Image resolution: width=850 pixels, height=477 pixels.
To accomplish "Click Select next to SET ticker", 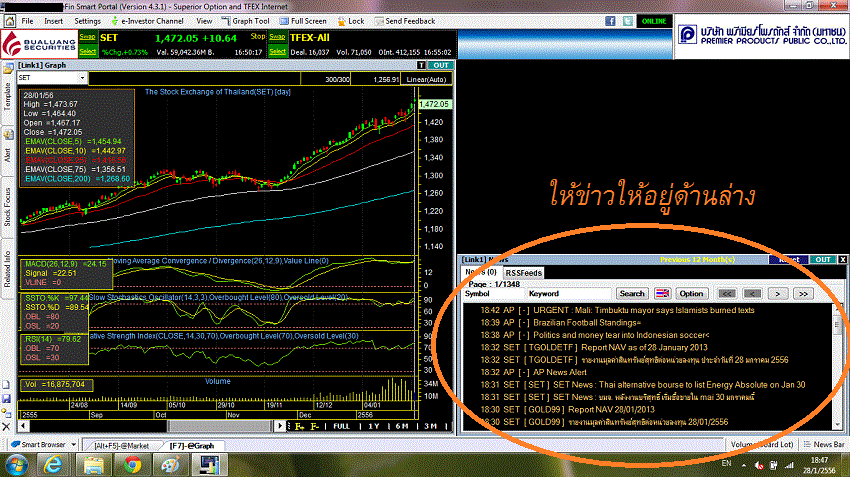I will tap(87, 51).
